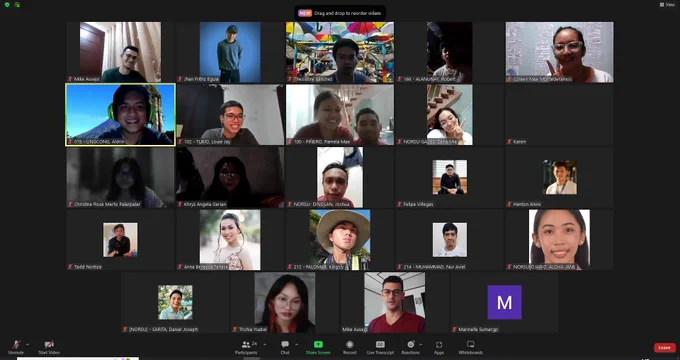Select Anna Benezza's video tile
This screenshot has width=680, height=360.
(230, 239)
